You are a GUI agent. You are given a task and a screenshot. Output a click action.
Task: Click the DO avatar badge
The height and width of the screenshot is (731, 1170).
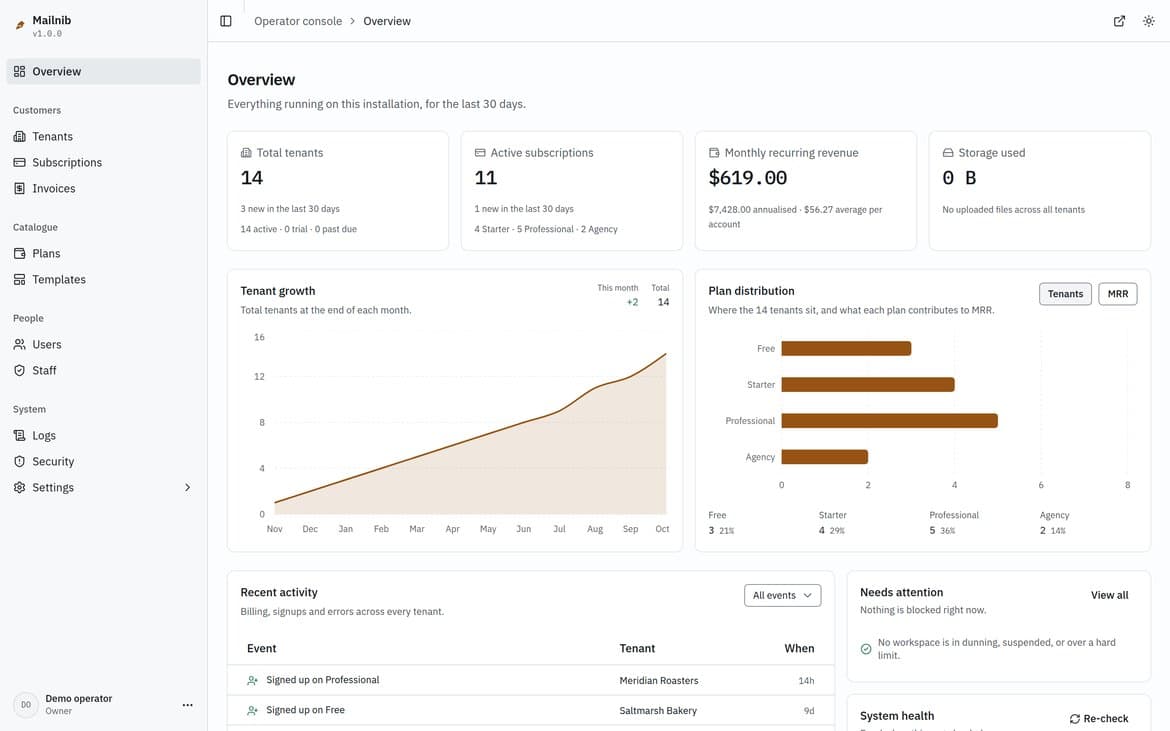[x=26, y=705]
